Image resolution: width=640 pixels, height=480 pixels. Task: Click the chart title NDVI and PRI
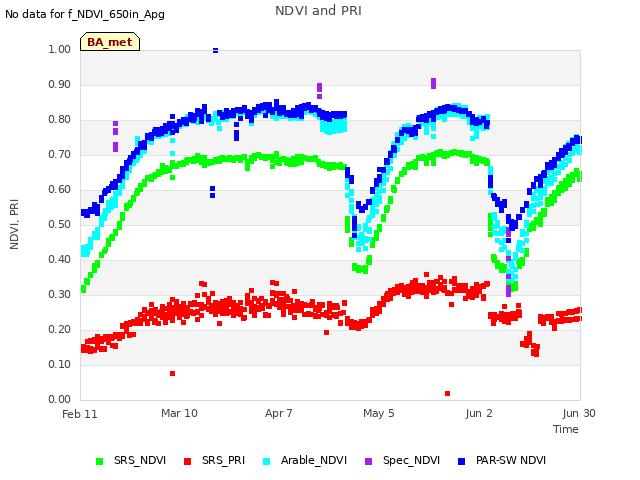(x=318, y=11)
